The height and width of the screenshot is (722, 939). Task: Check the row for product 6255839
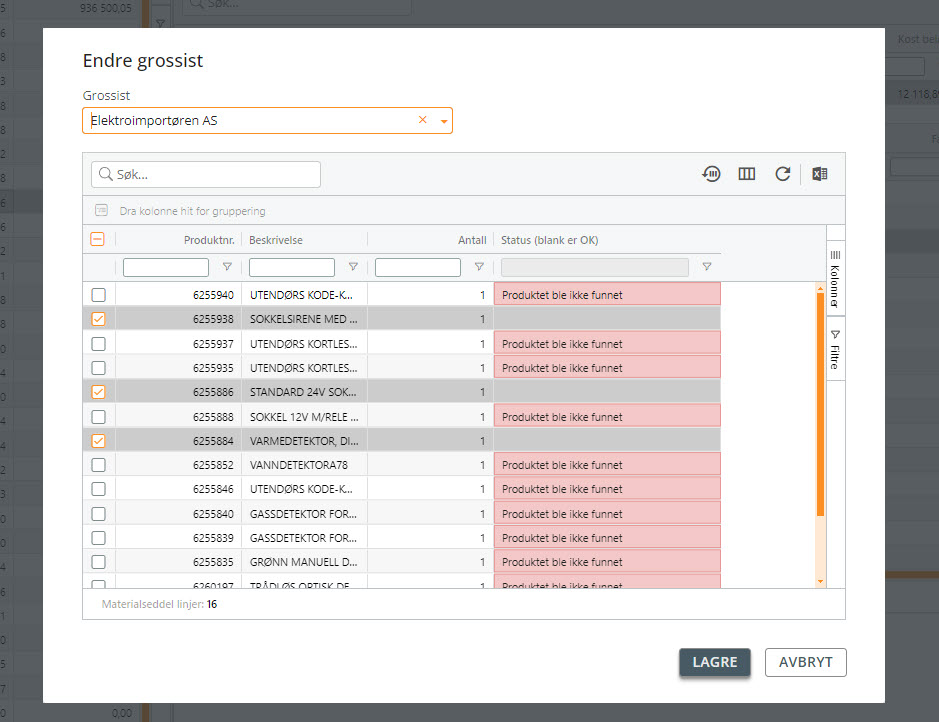tap(98, 538)
